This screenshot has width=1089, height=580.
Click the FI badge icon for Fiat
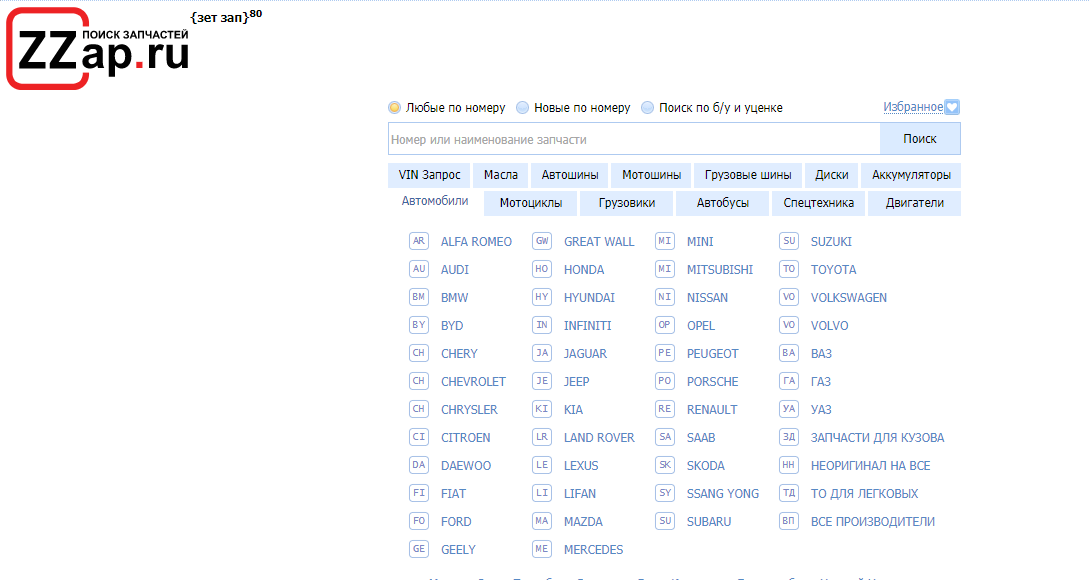[419, 493]
